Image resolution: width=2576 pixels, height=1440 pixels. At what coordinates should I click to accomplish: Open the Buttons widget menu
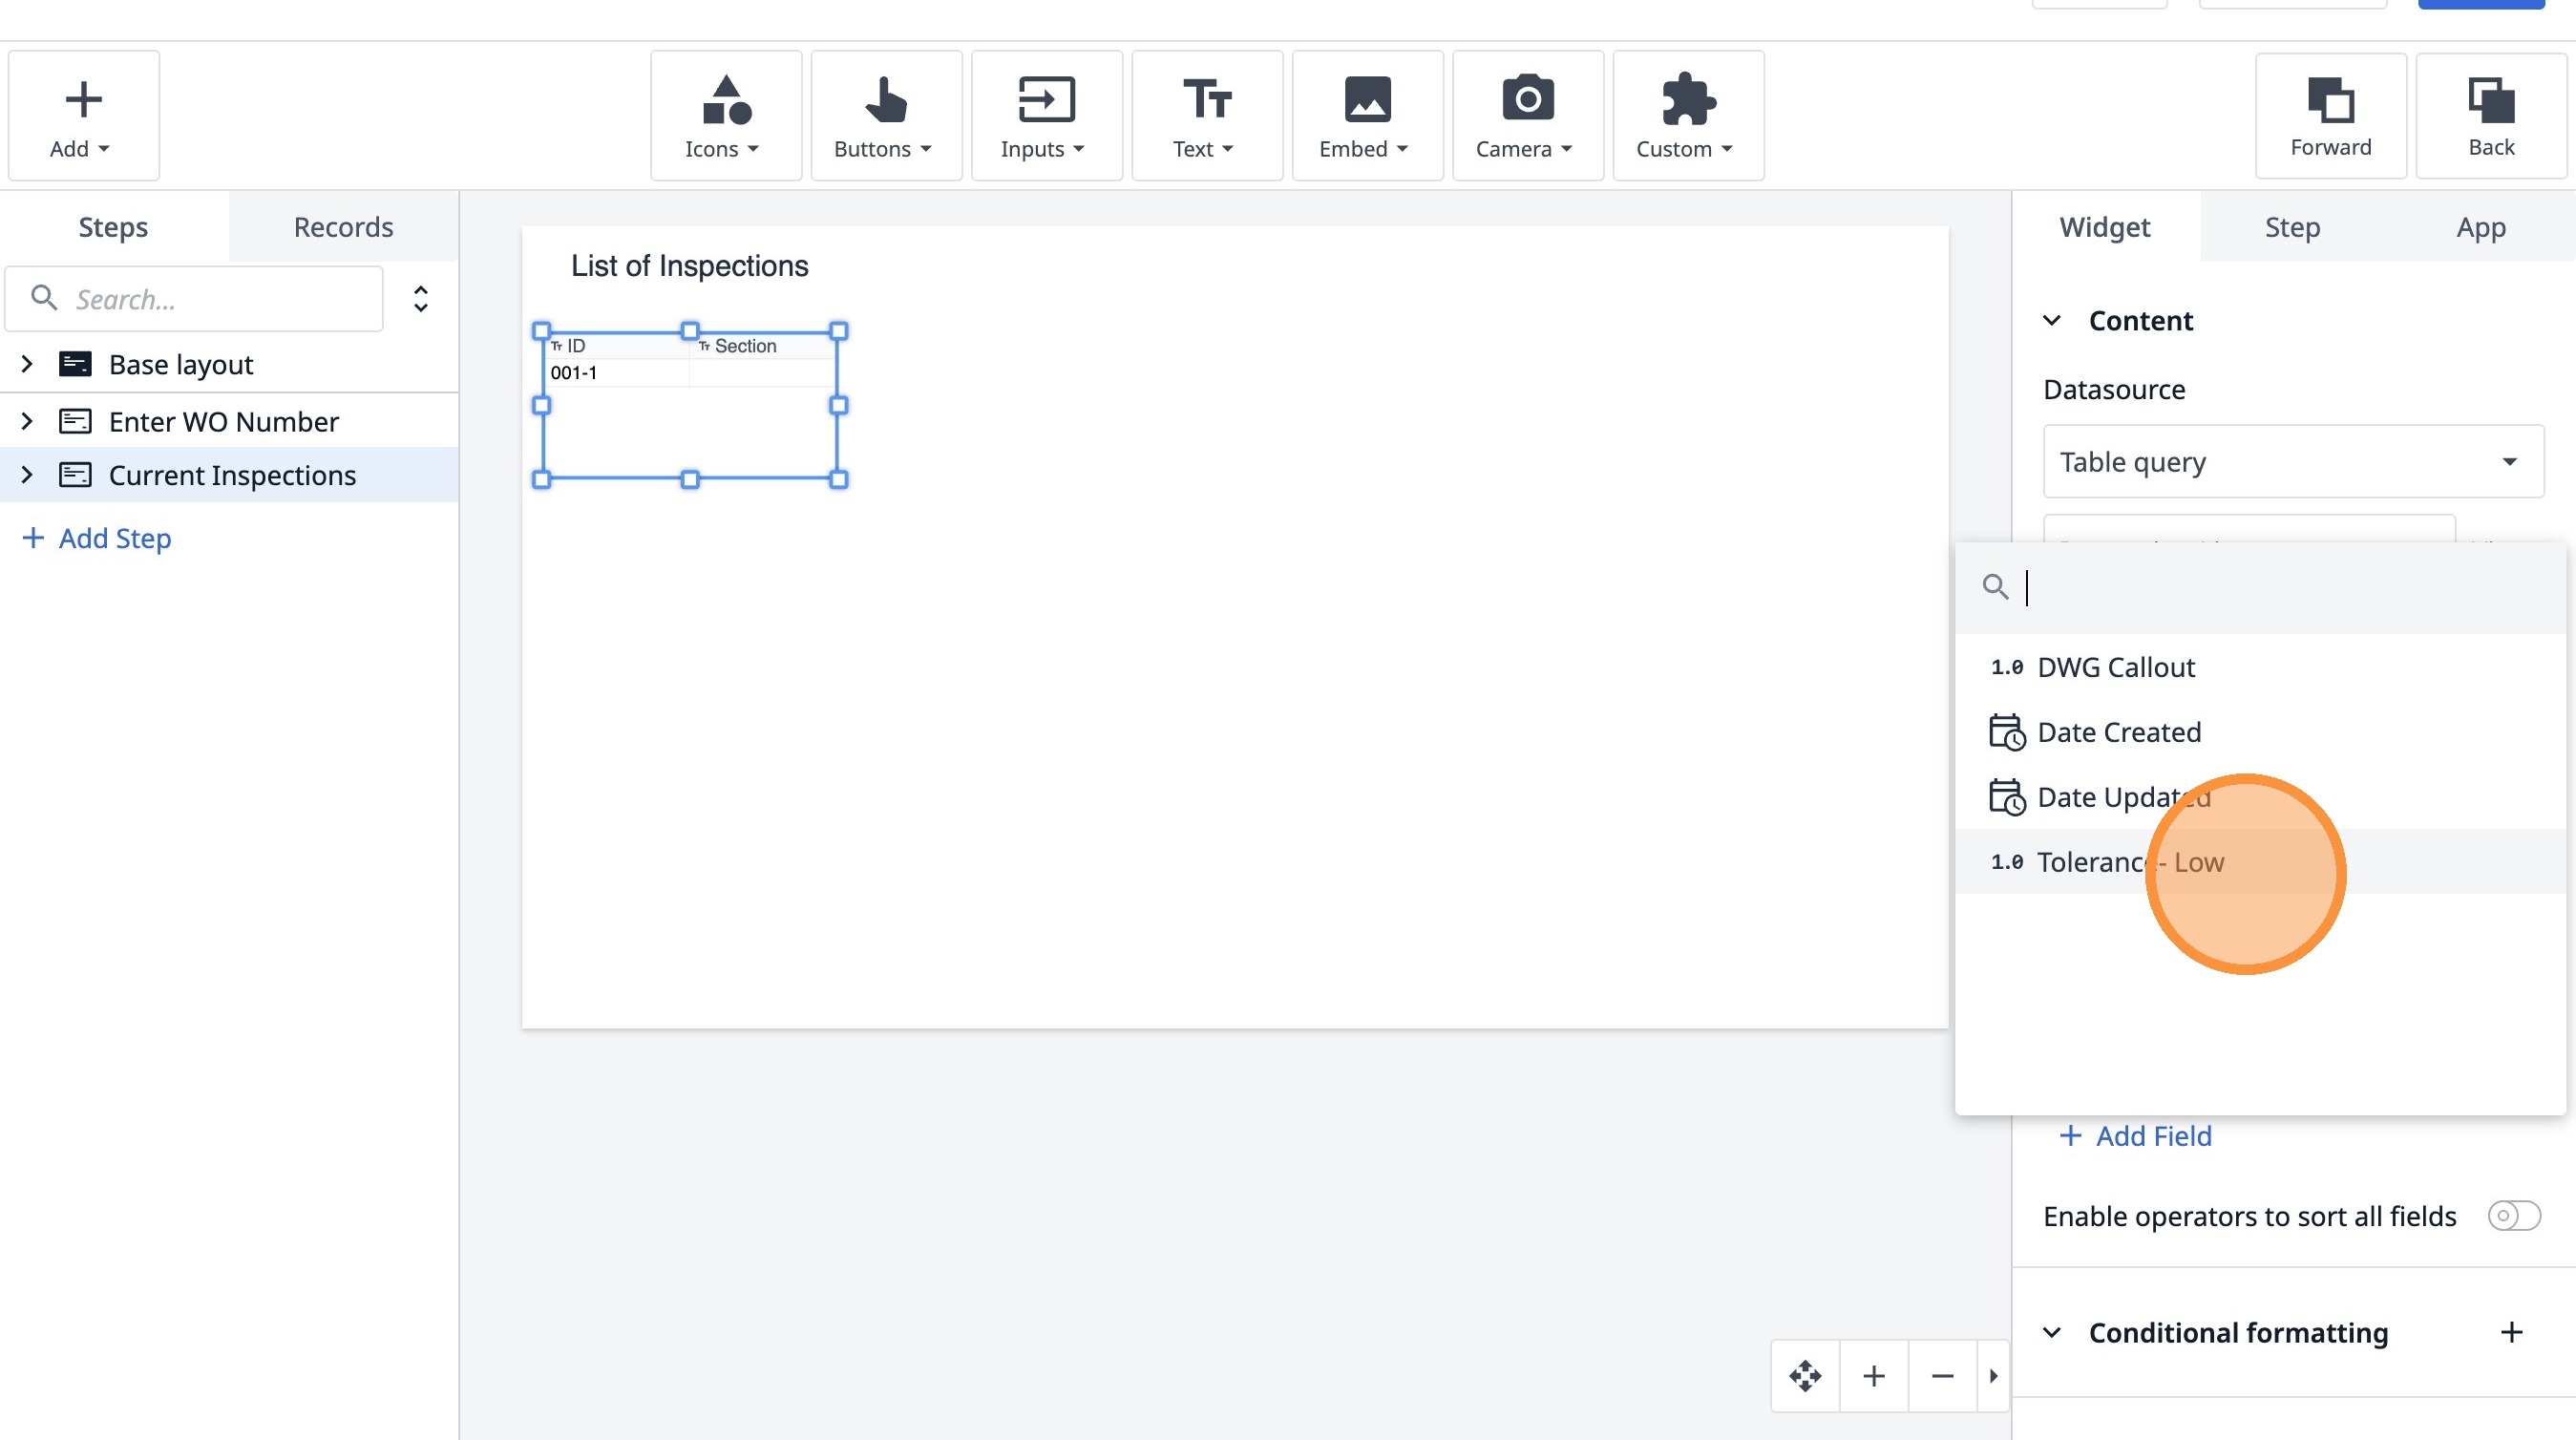tap(885, 116)
